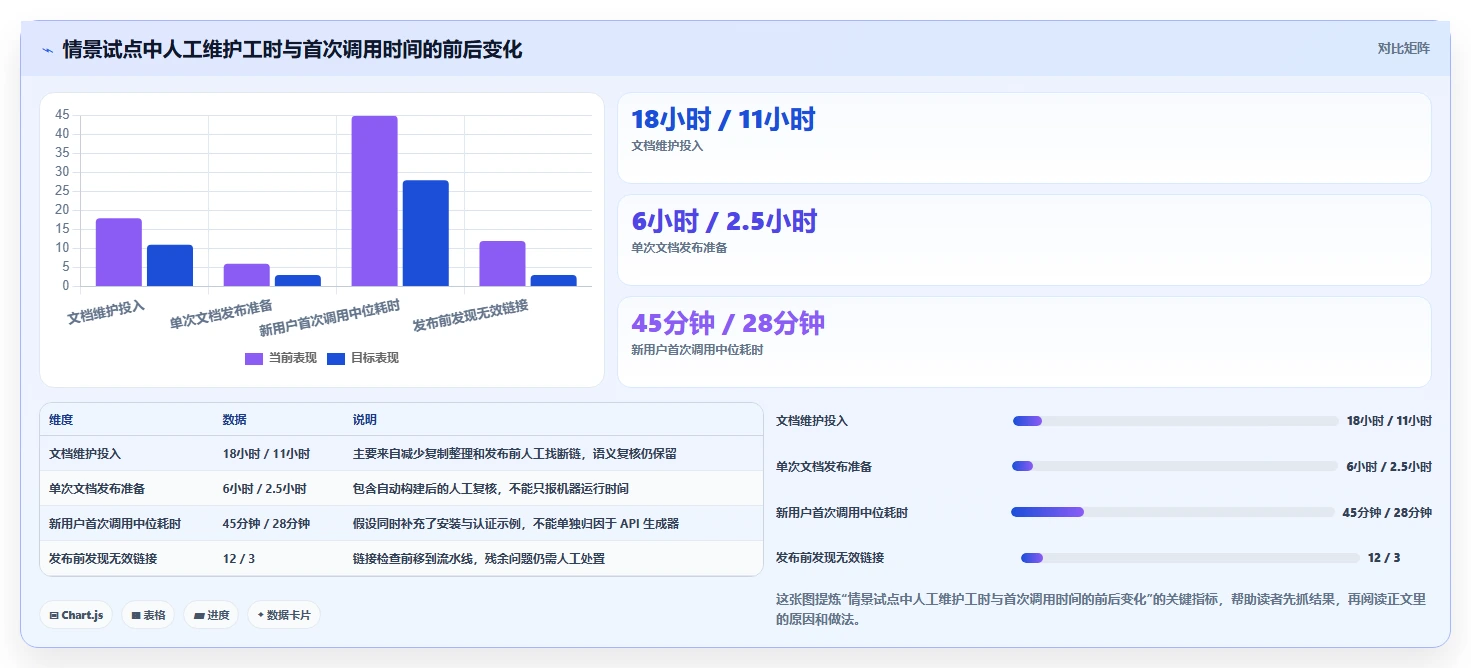Click the 表格 tag chip
1471x668 pixels.
point(148,615)
